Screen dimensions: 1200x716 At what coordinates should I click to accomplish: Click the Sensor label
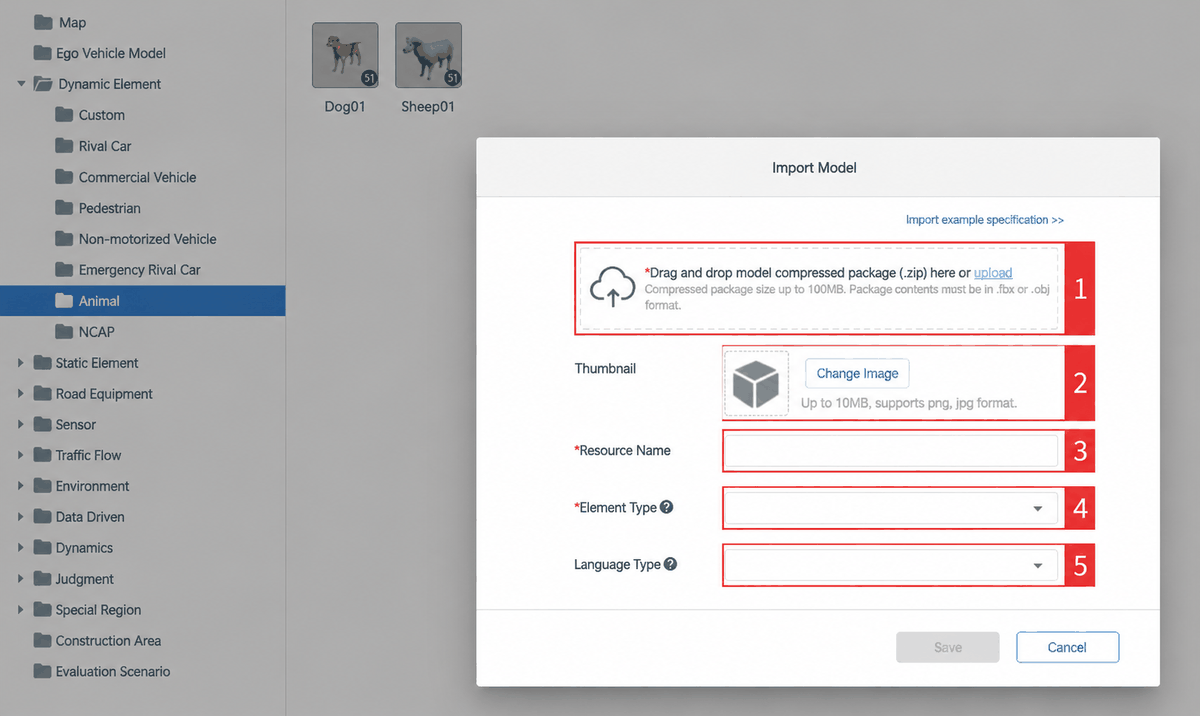(x=76, y=425)
